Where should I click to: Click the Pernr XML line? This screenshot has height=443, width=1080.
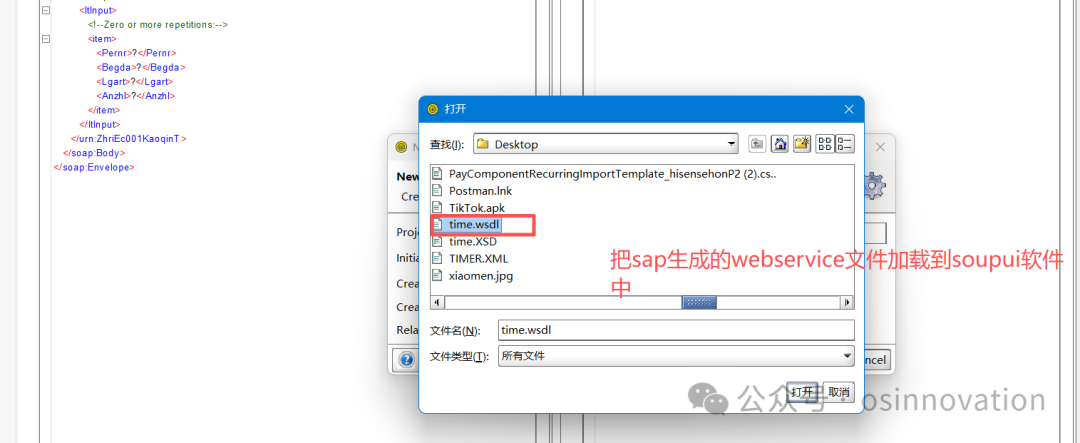coord(136,53)
